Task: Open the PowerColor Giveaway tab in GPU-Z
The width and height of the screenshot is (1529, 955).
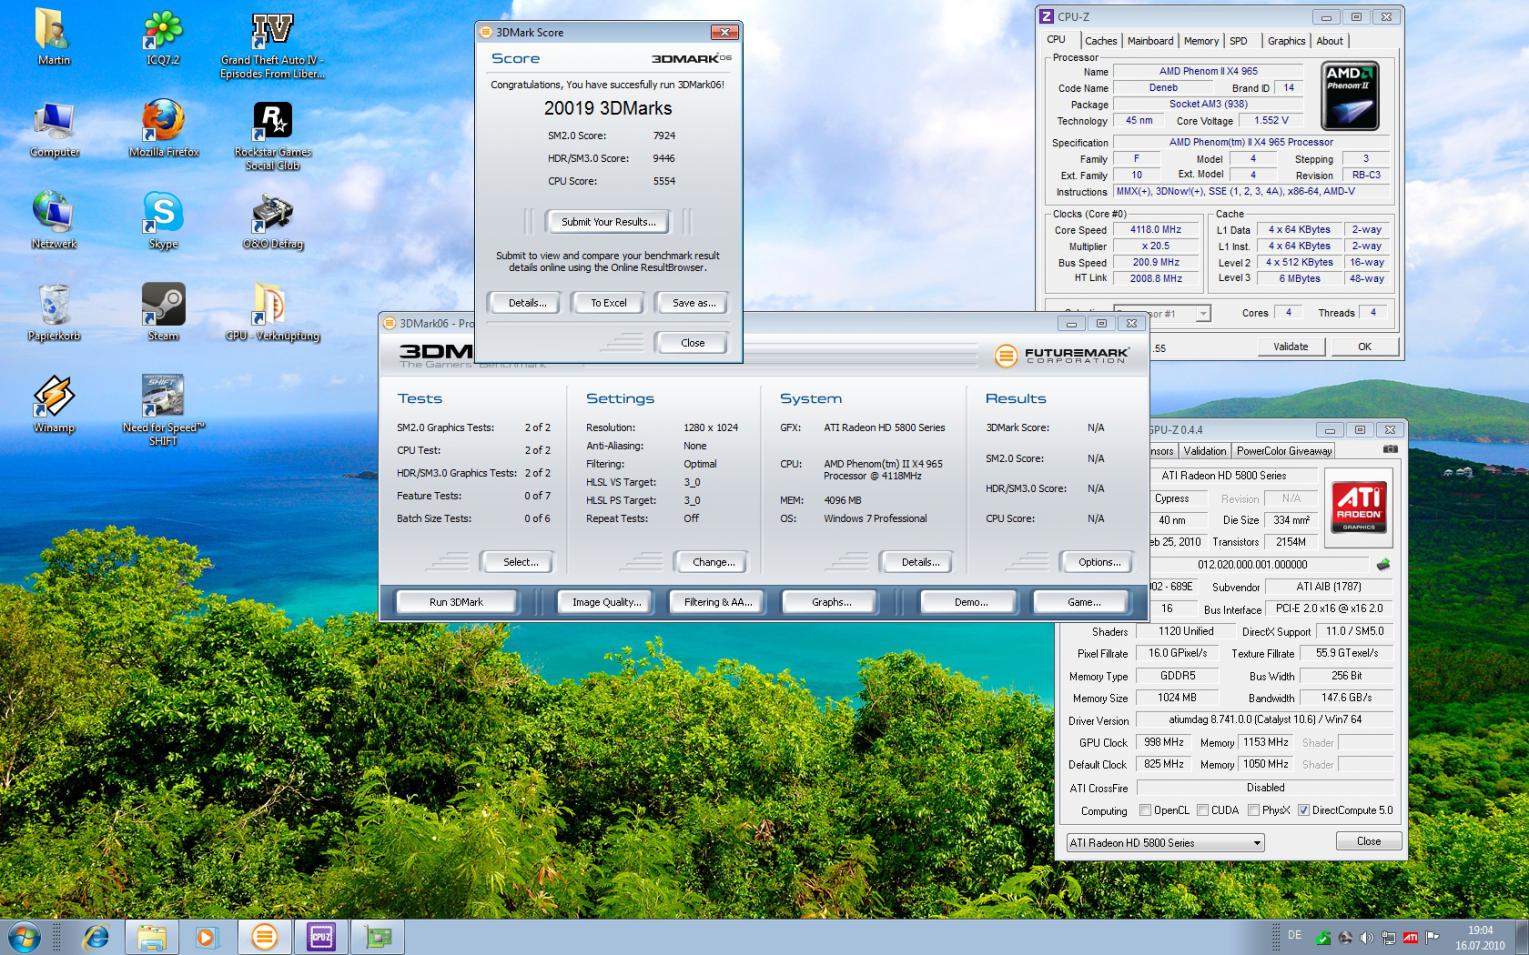Action: pyautogui.click(x=1284, y=451)
